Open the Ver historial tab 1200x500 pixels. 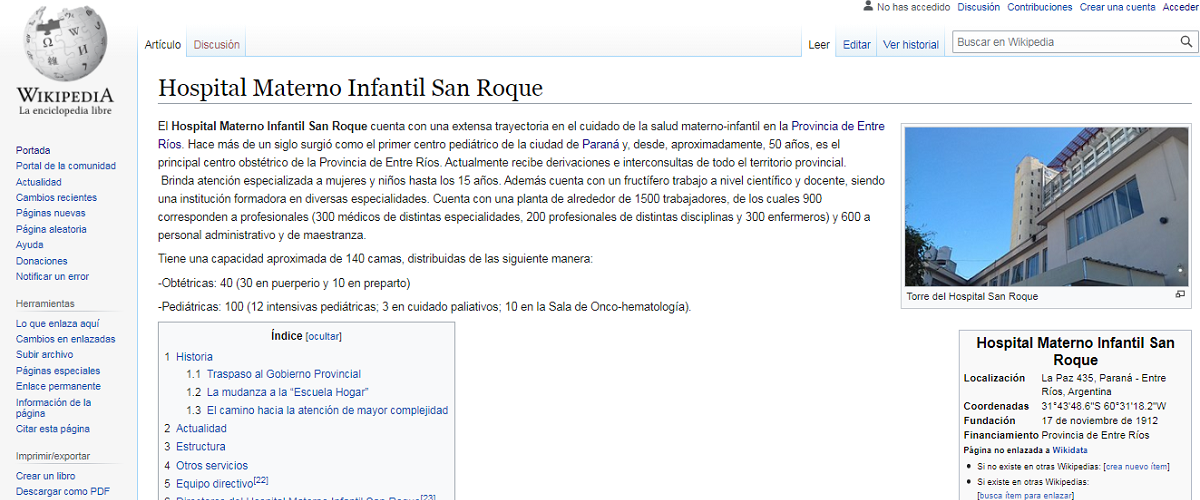(910, 45)
